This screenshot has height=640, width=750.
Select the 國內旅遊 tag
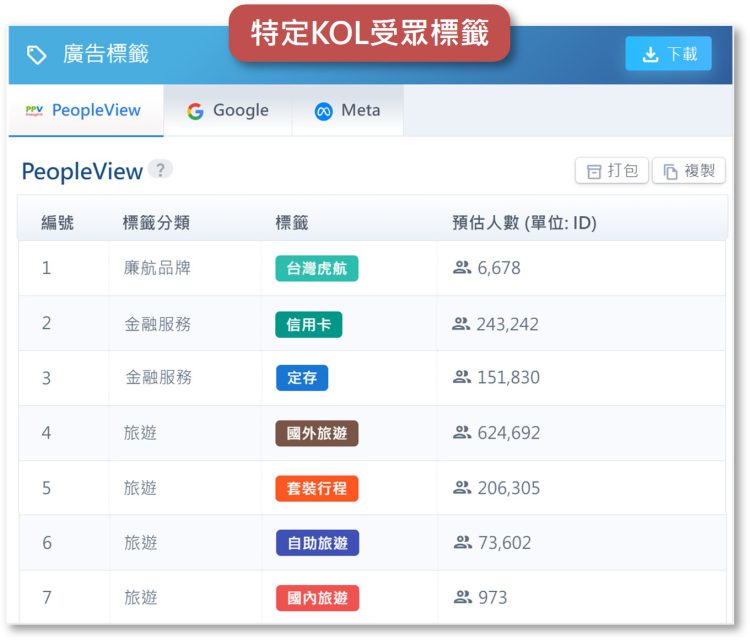317,598
